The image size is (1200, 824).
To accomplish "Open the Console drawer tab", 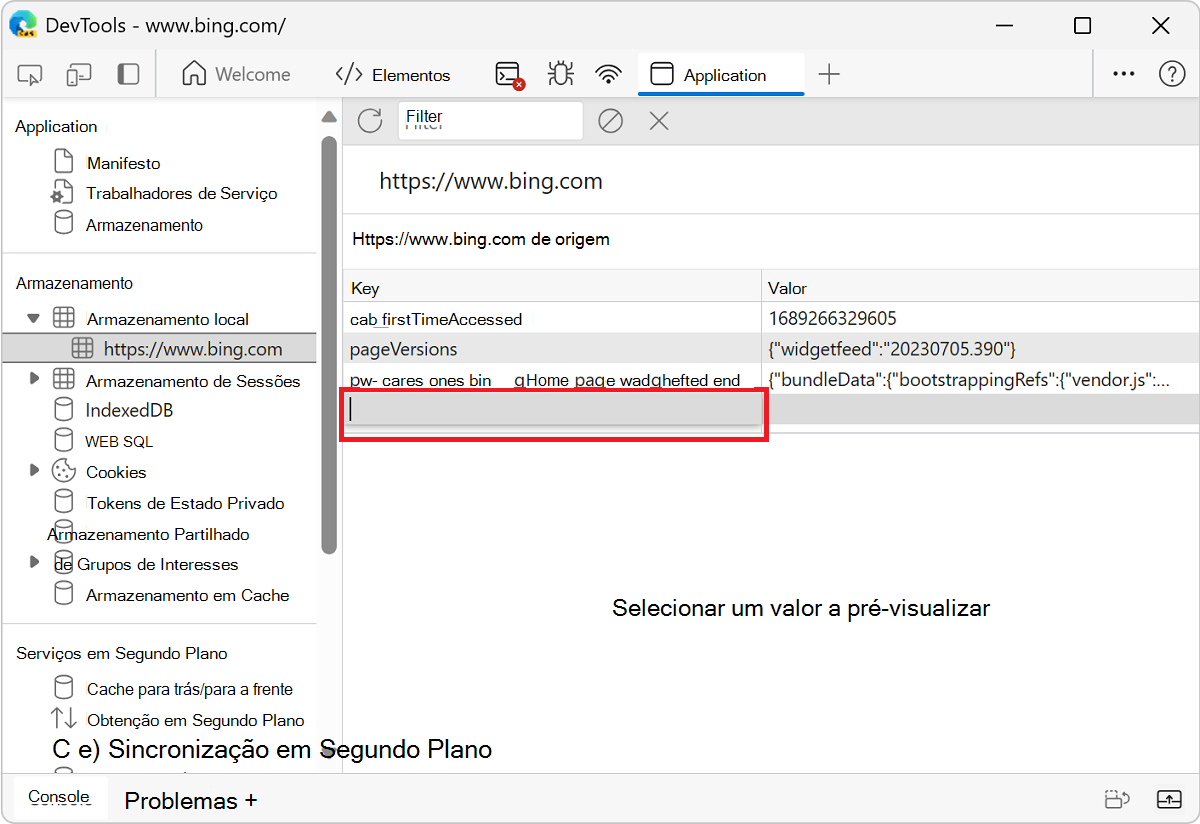I will click(58, 797).
